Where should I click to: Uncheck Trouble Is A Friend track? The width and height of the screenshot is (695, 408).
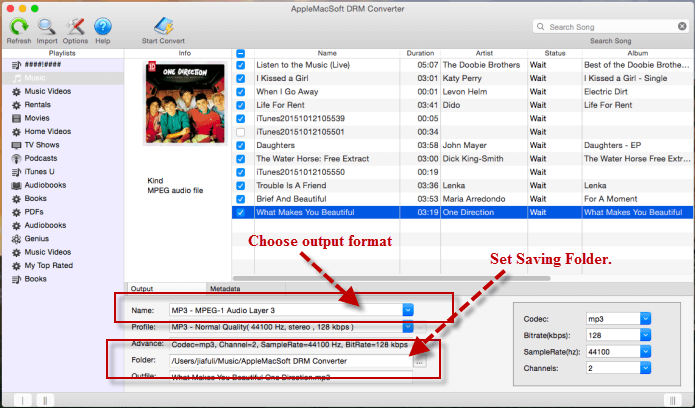[x=240, y=185]
